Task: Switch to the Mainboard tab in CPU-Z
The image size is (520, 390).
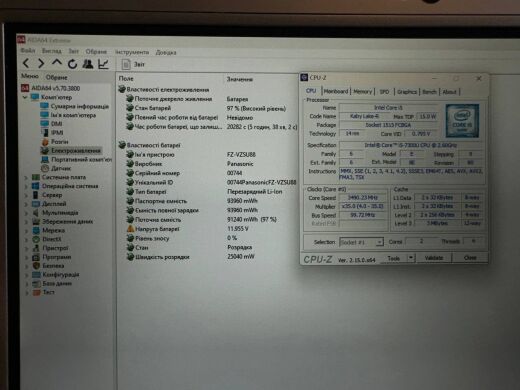Action: click(336, 91)
